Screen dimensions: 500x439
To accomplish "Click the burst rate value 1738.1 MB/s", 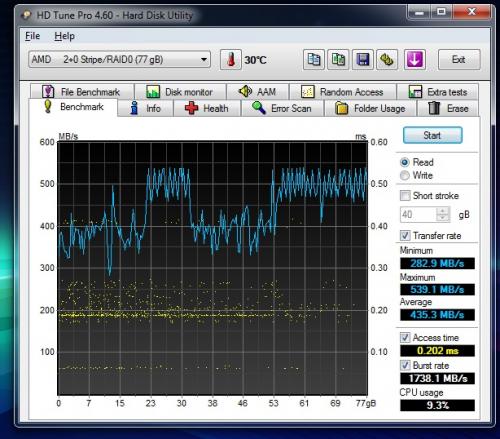I will tap(437, 378).
